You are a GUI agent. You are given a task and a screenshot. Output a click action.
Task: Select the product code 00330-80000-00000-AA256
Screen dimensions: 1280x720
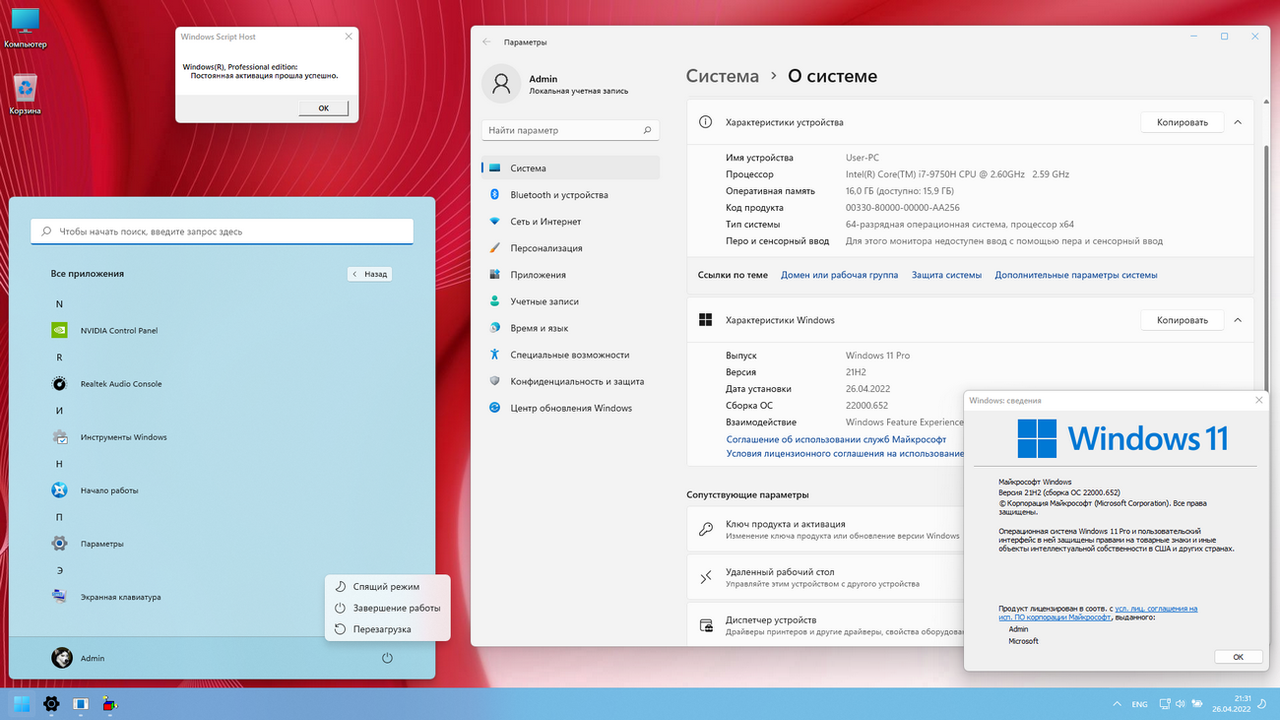[x=902, y=207]
